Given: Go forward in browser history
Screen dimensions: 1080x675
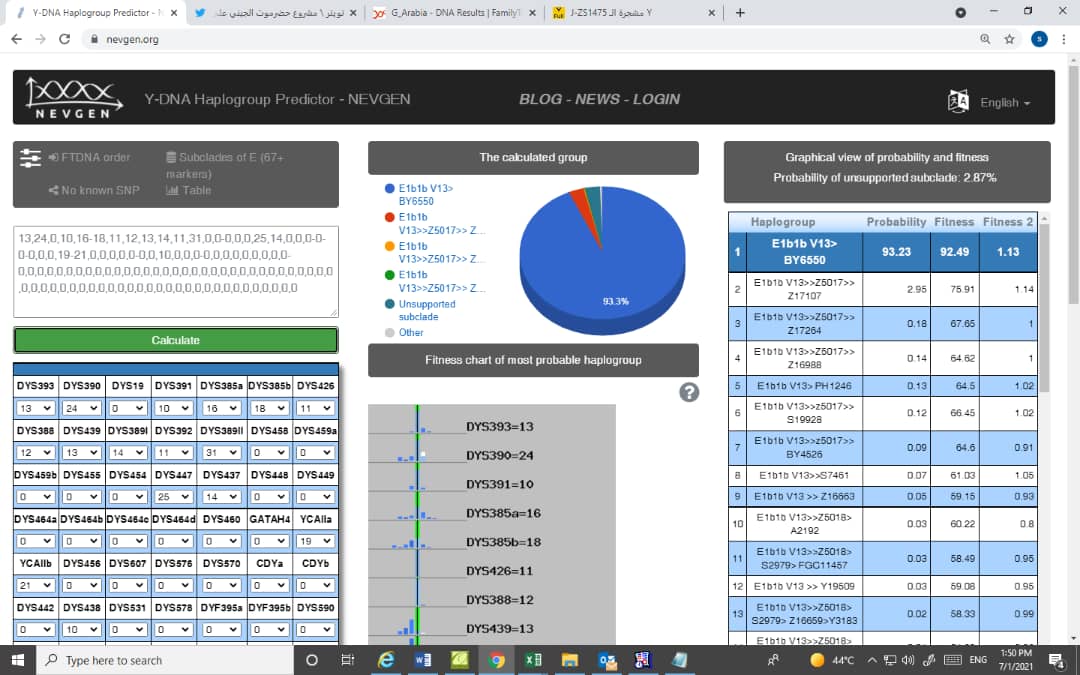Looking at the screenshot, I should pos(41,39).
